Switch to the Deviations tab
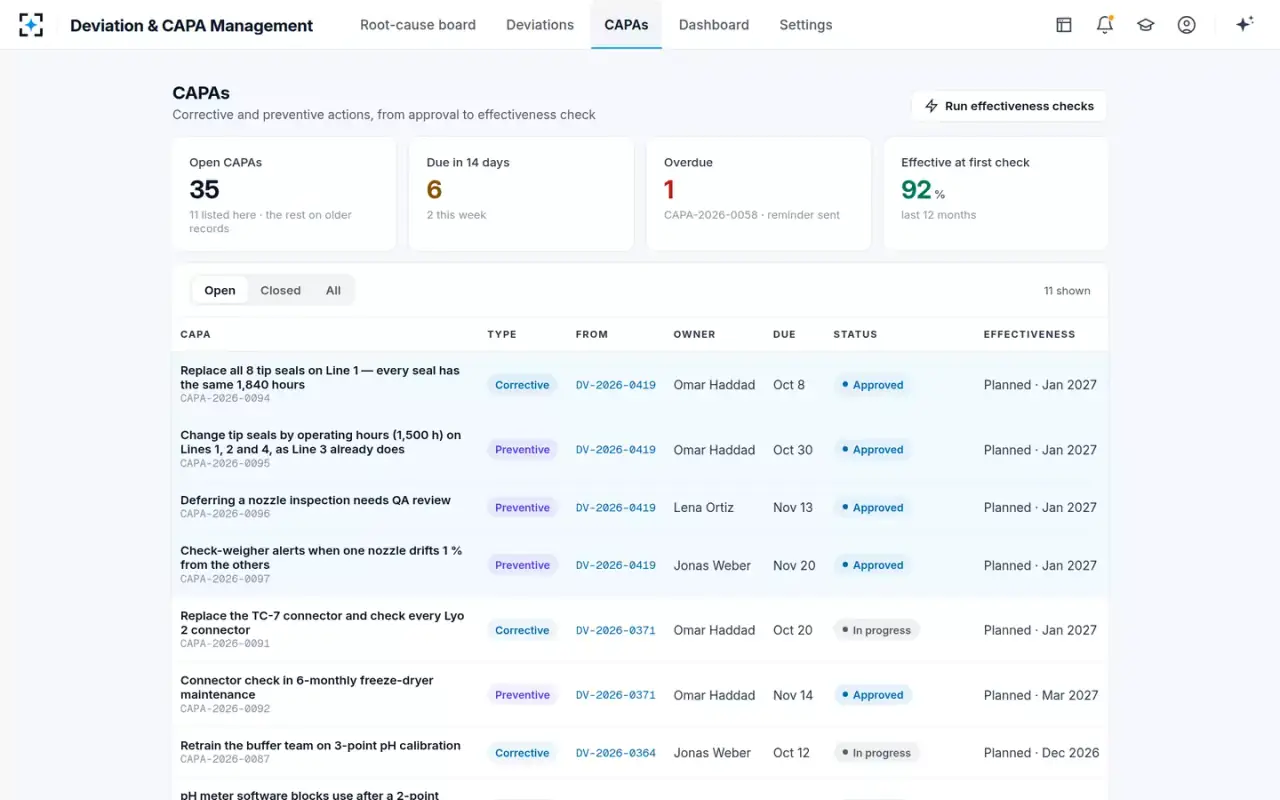 click(x=540, y=25)
